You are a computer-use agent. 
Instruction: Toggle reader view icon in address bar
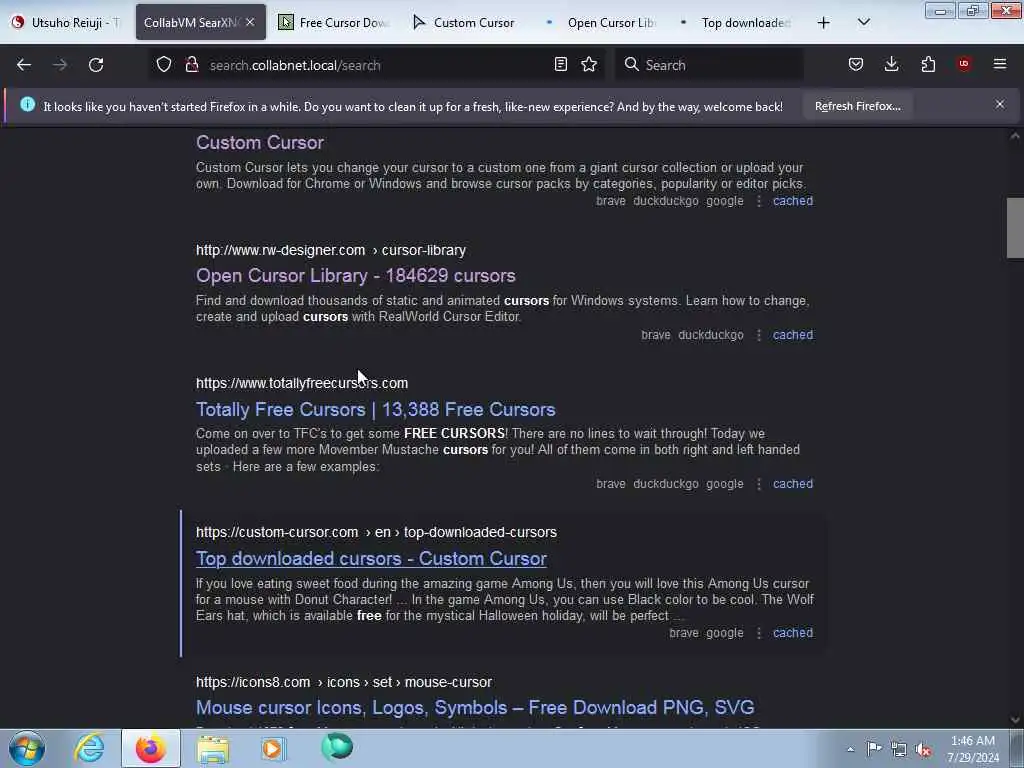560,65
